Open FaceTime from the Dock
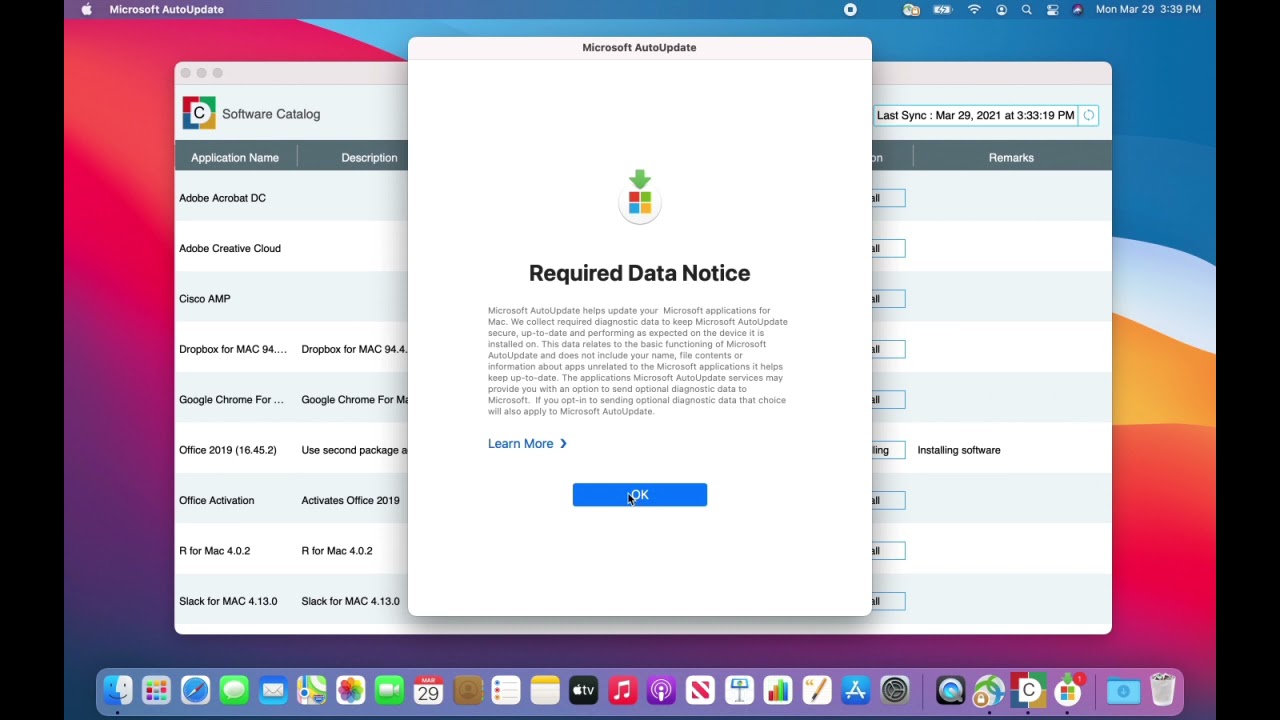This screenshot has height=720, width=1280. coord(389,690)
